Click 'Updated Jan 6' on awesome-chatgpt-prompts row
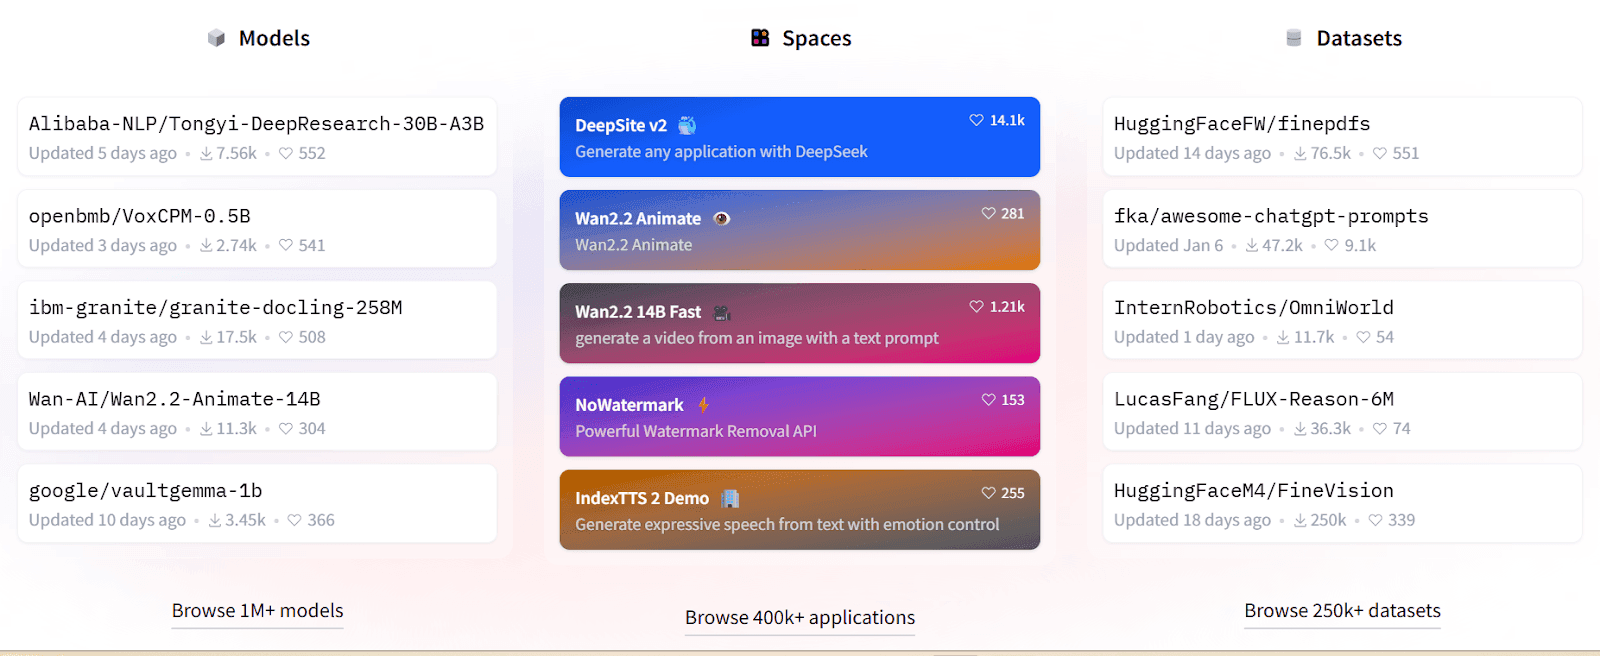1600x656 pixels. pyautogui.click(x=1168, y=245)
